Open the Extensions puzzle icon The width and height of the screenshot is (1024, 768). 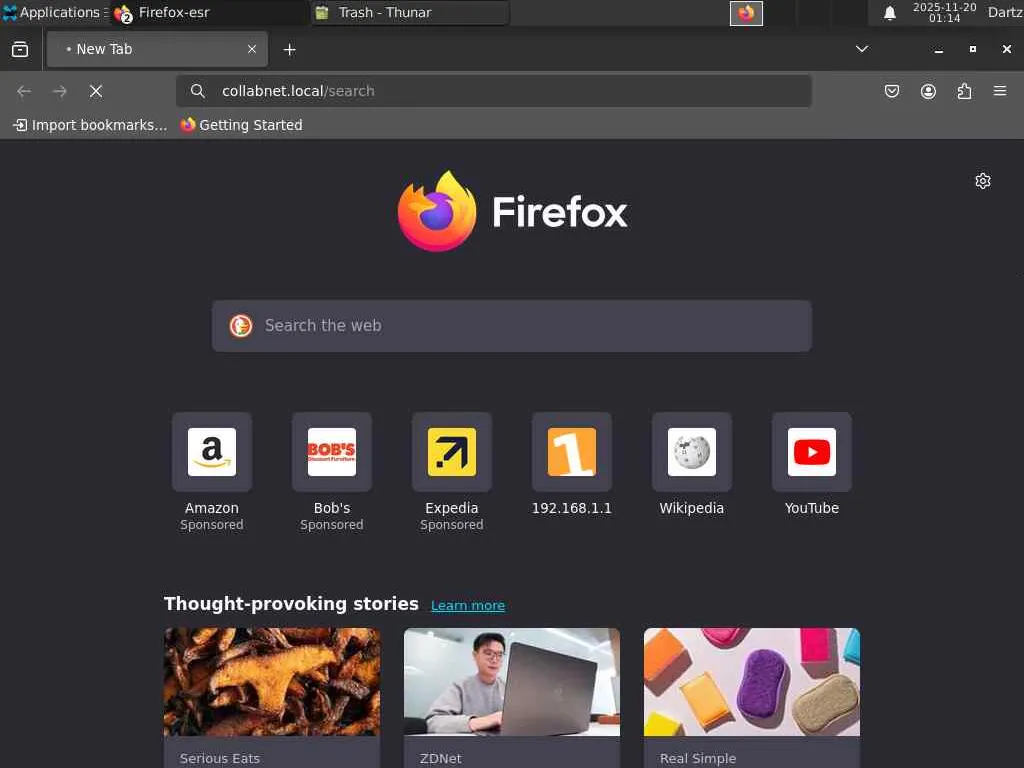pos(964,91)
